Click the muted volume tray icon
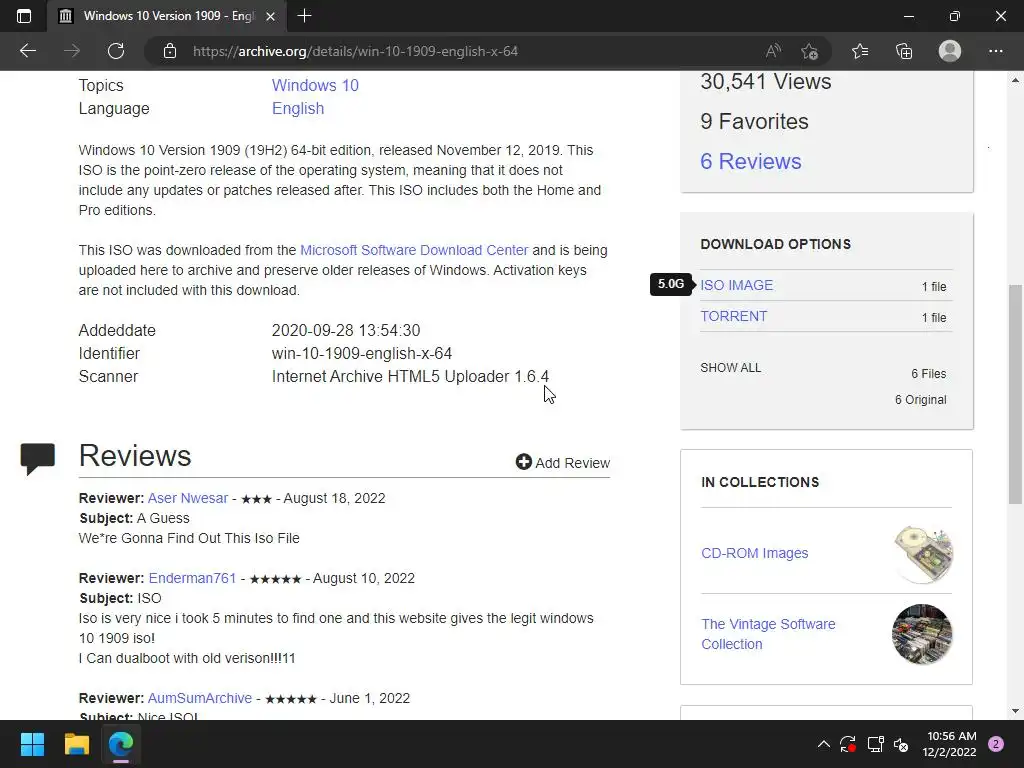Image resolution: width=1024 pixels, height=768 pixels. click(901, 744)
